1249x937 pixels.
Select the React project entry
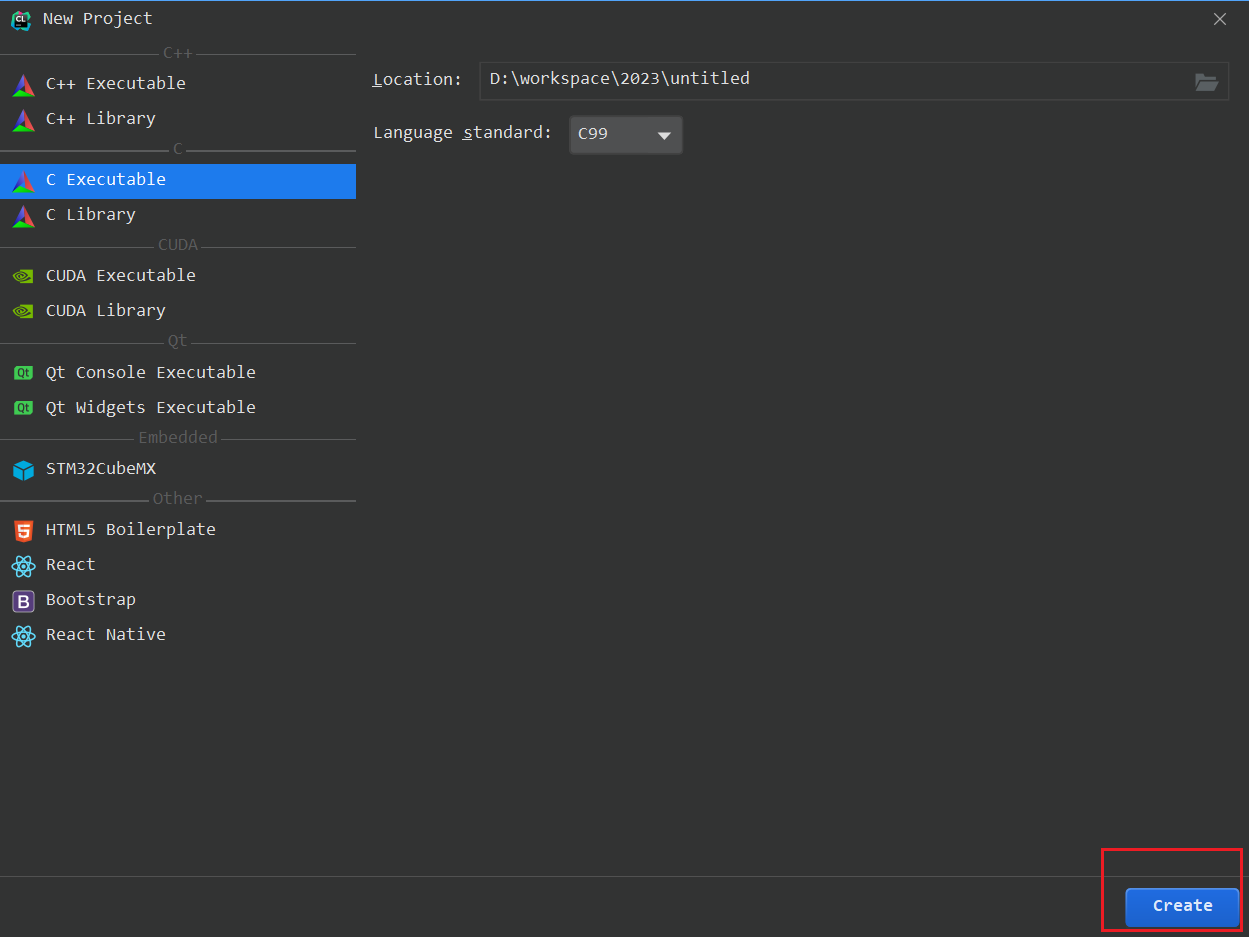pyautogui.click(x=178, y=565)
